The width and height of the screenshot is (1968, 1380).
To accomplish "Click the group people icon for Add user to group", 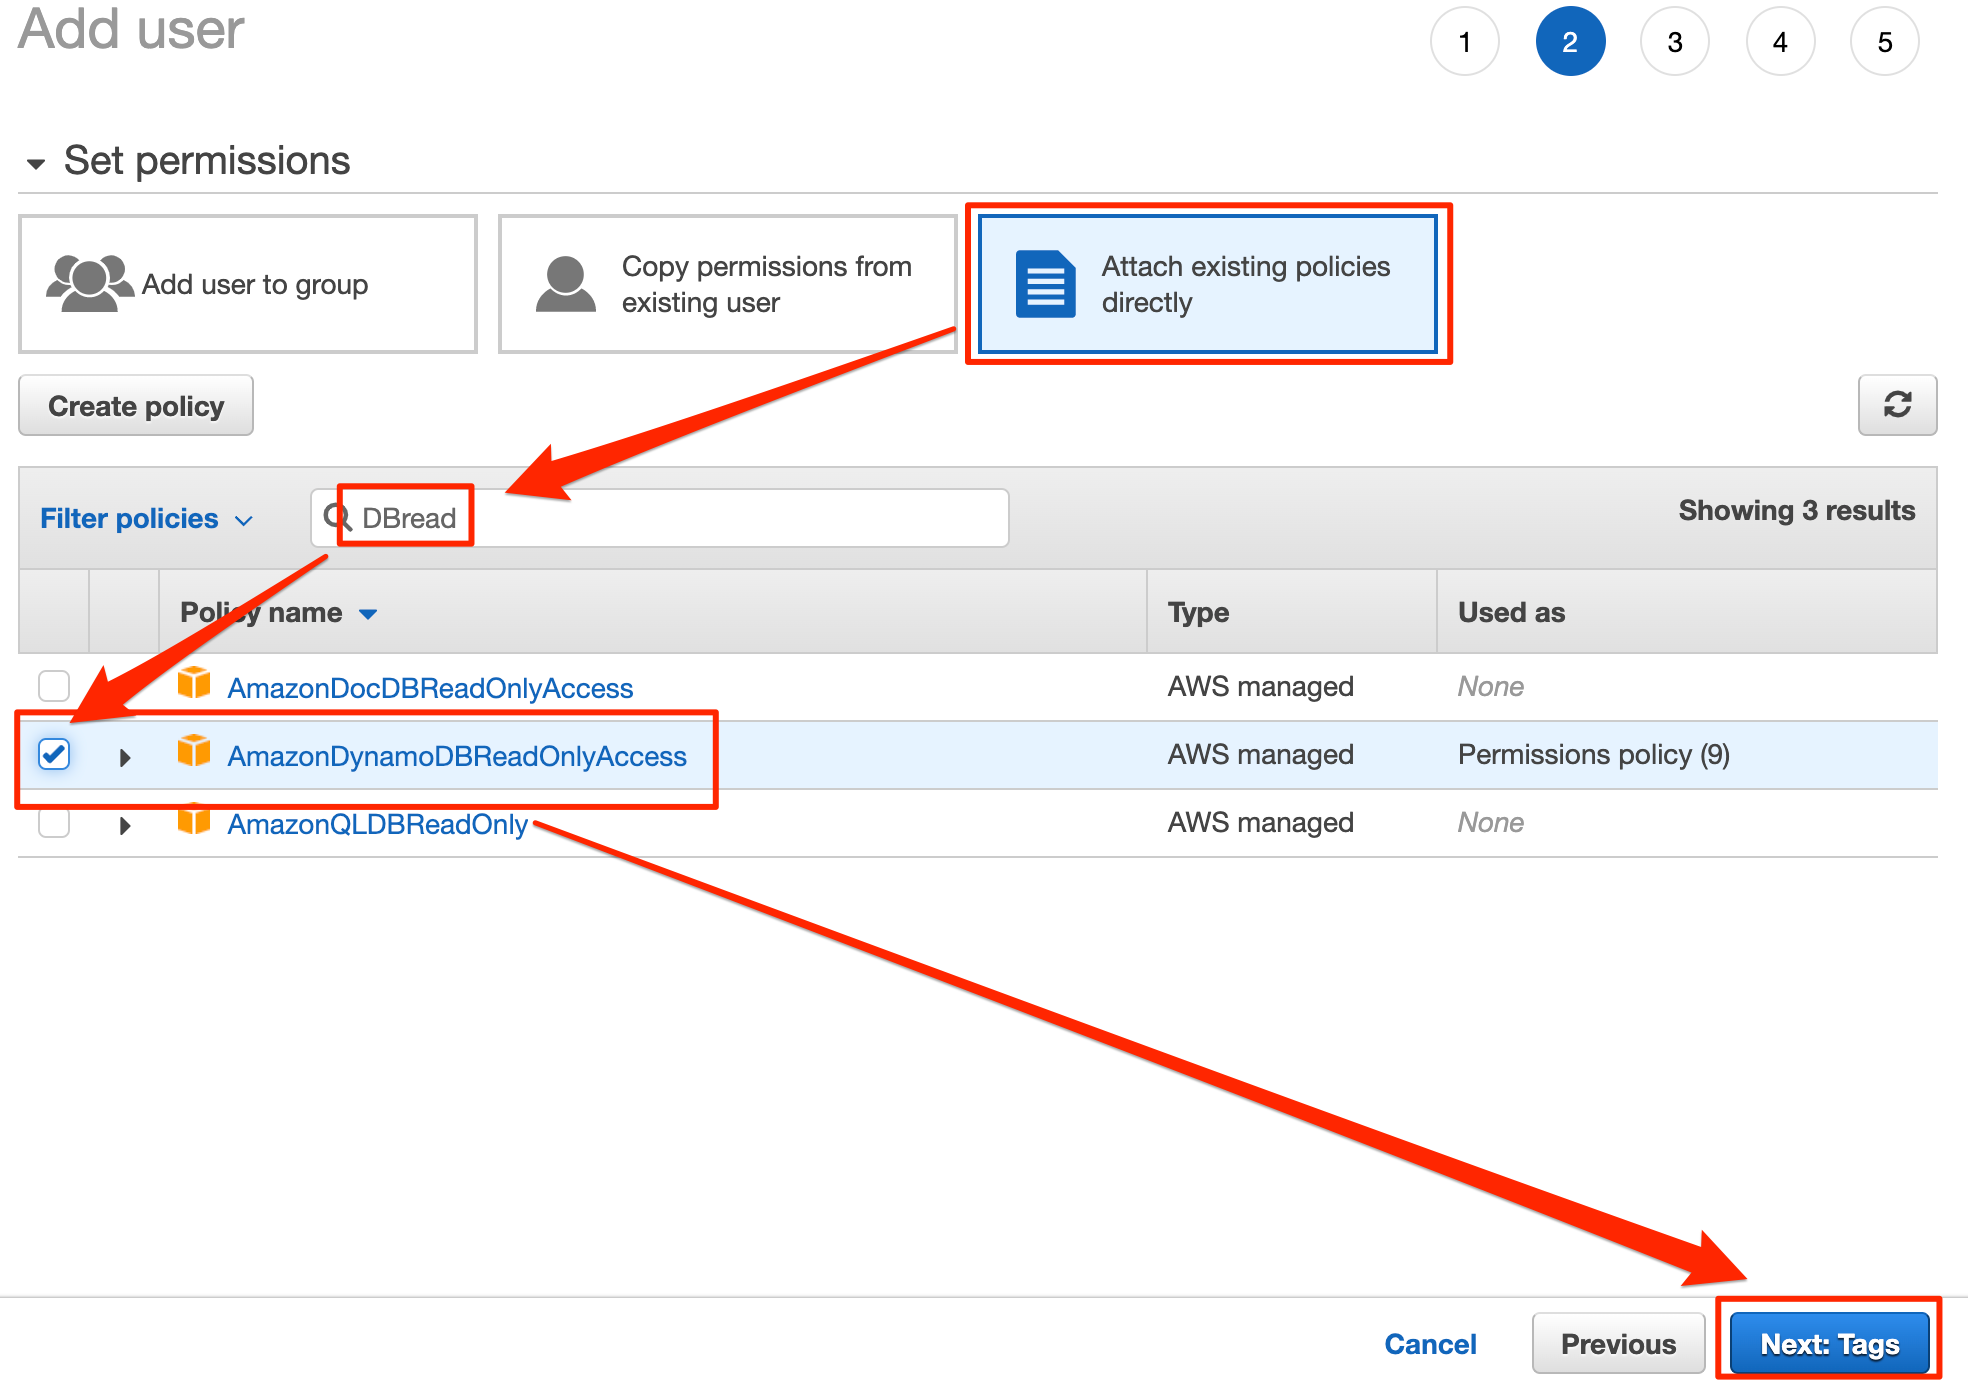I will tap(89, 283).
